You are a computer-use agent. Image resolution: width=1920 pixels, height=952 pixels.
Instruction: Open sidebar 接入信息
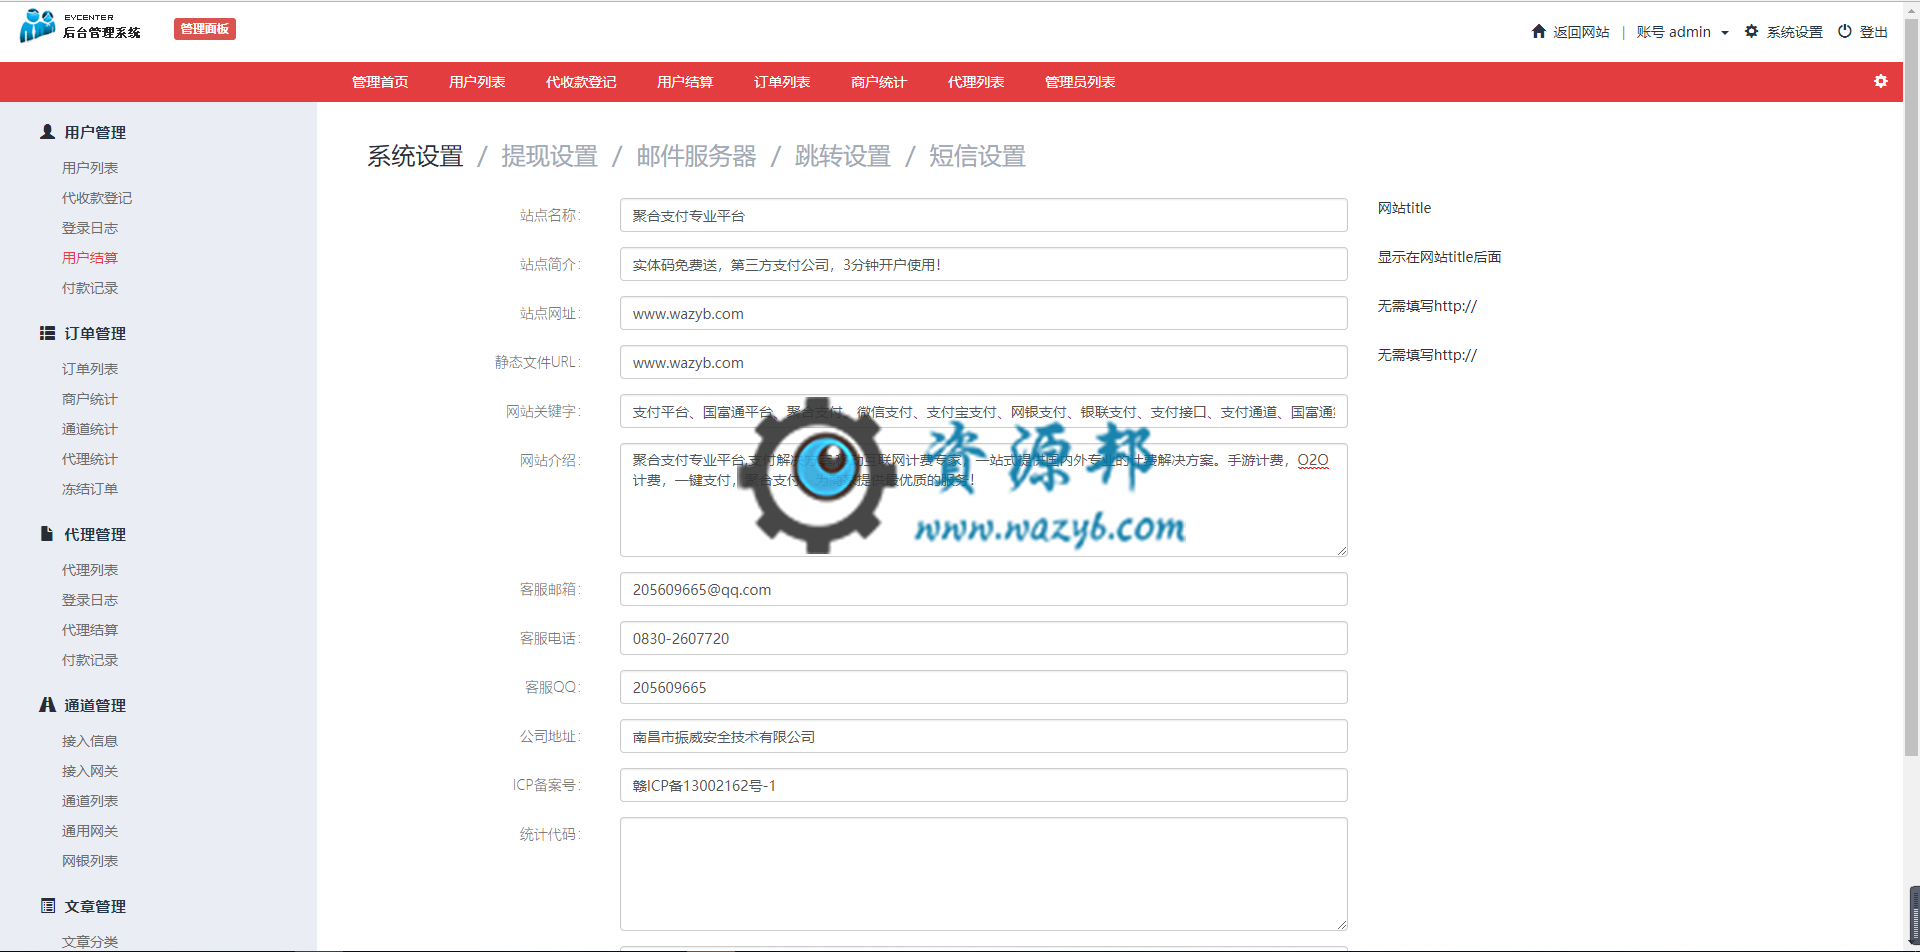(90, 741)
